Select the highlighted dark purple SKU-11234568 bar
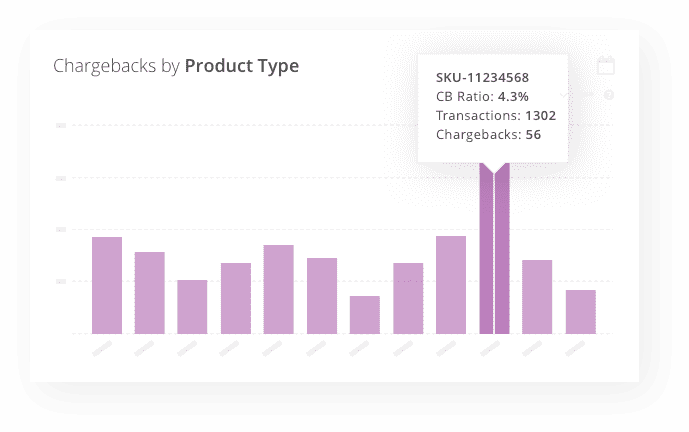 click(x=494, y=248)
